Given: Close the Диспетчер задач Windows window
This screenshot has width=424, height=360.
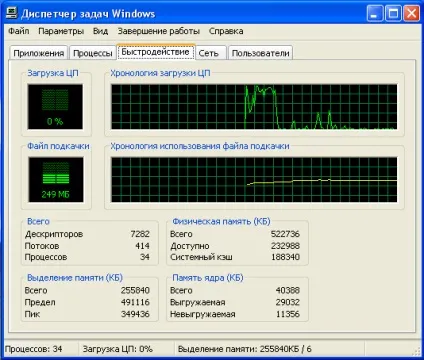Looking at the screenshot, I should coord(412,13).
